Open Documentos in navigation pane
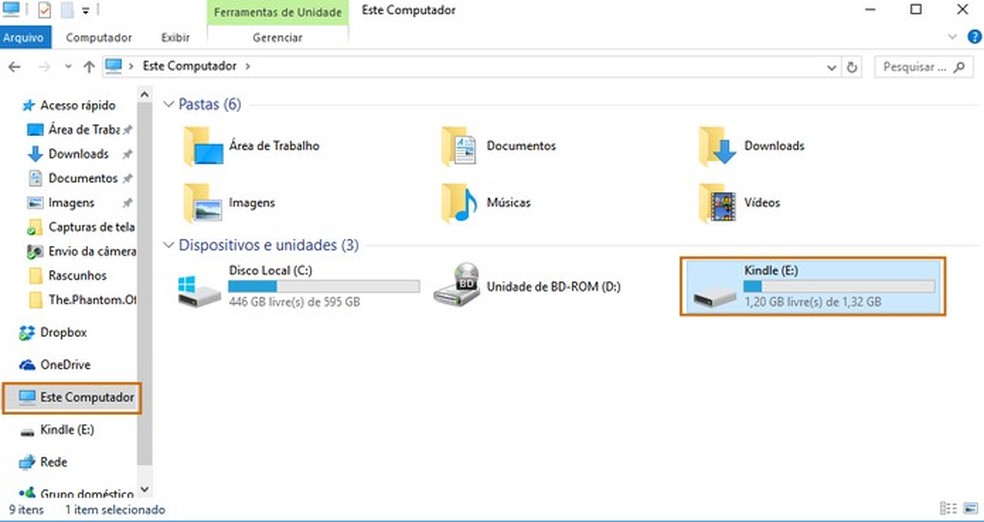 [73, 179]
